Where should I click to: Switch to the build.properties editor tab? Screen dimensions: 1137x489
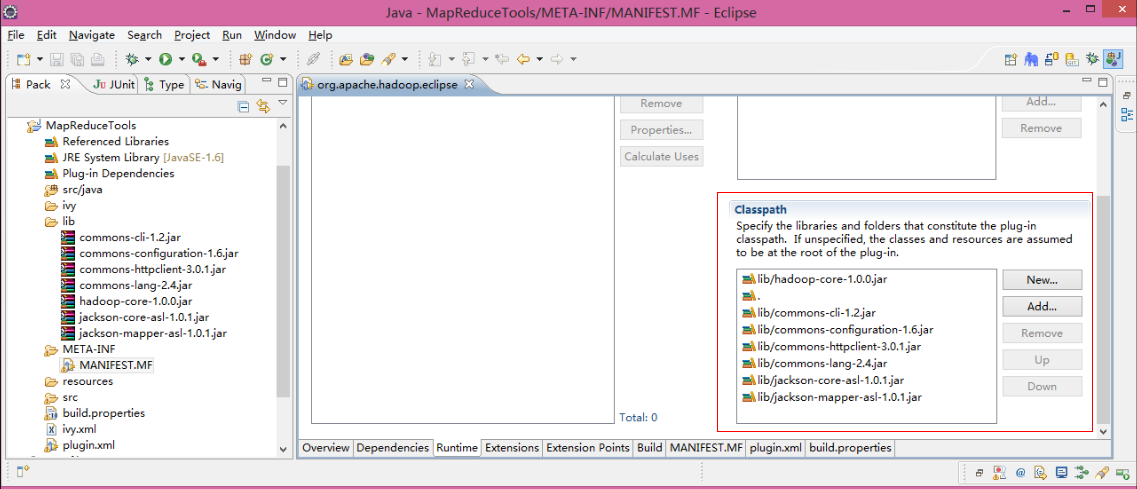[850, 448]
